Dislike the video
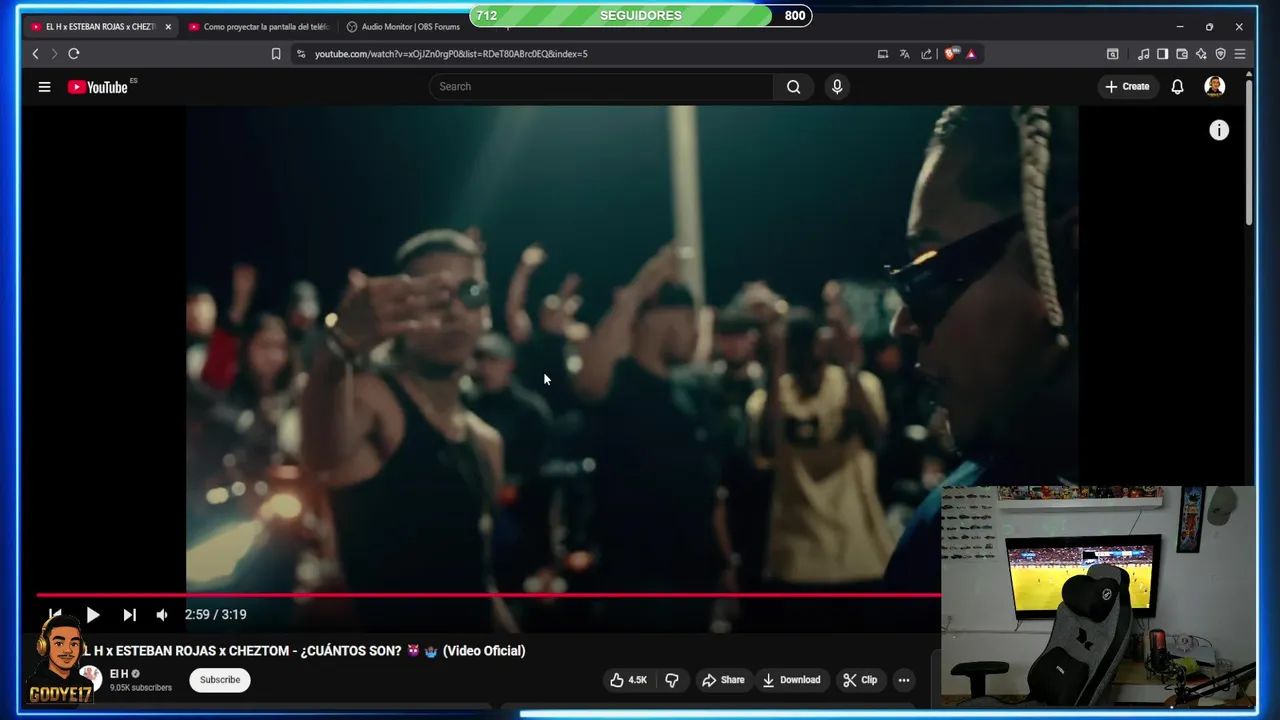The width and height of the screenshot is (1280, 720). coord(672,680)
